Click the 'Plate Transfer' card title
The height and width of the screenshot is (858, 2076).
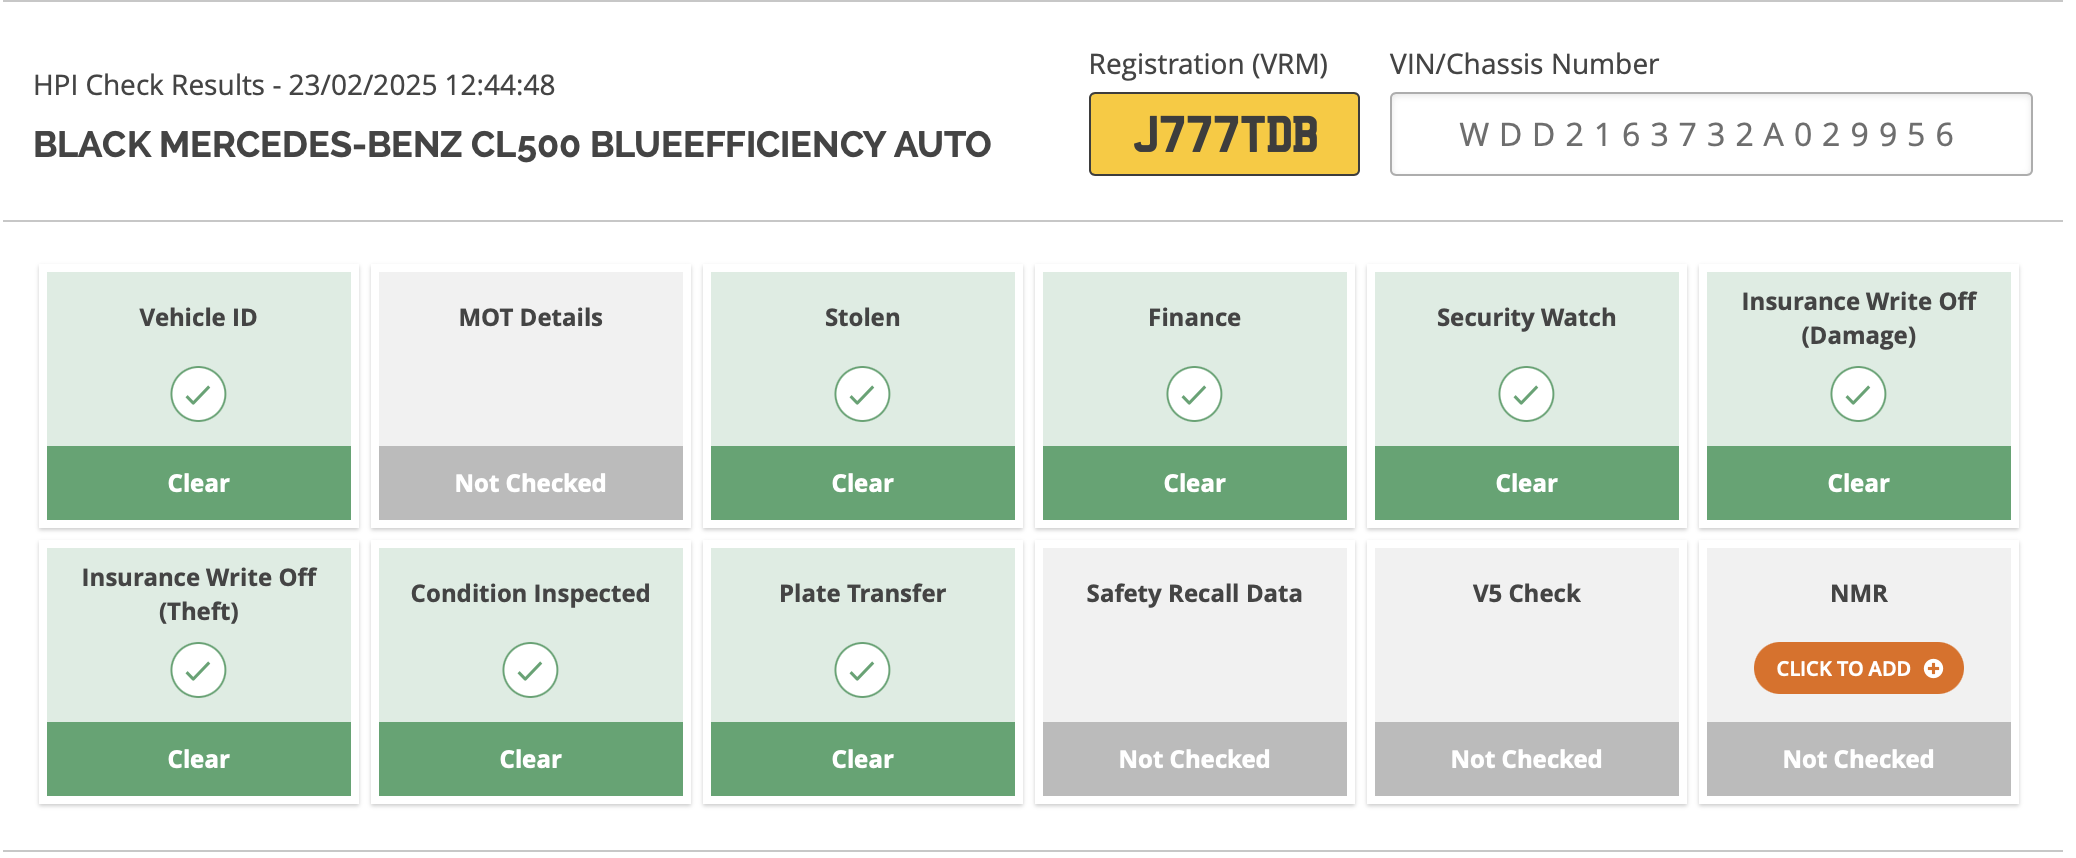click(862, 593)
